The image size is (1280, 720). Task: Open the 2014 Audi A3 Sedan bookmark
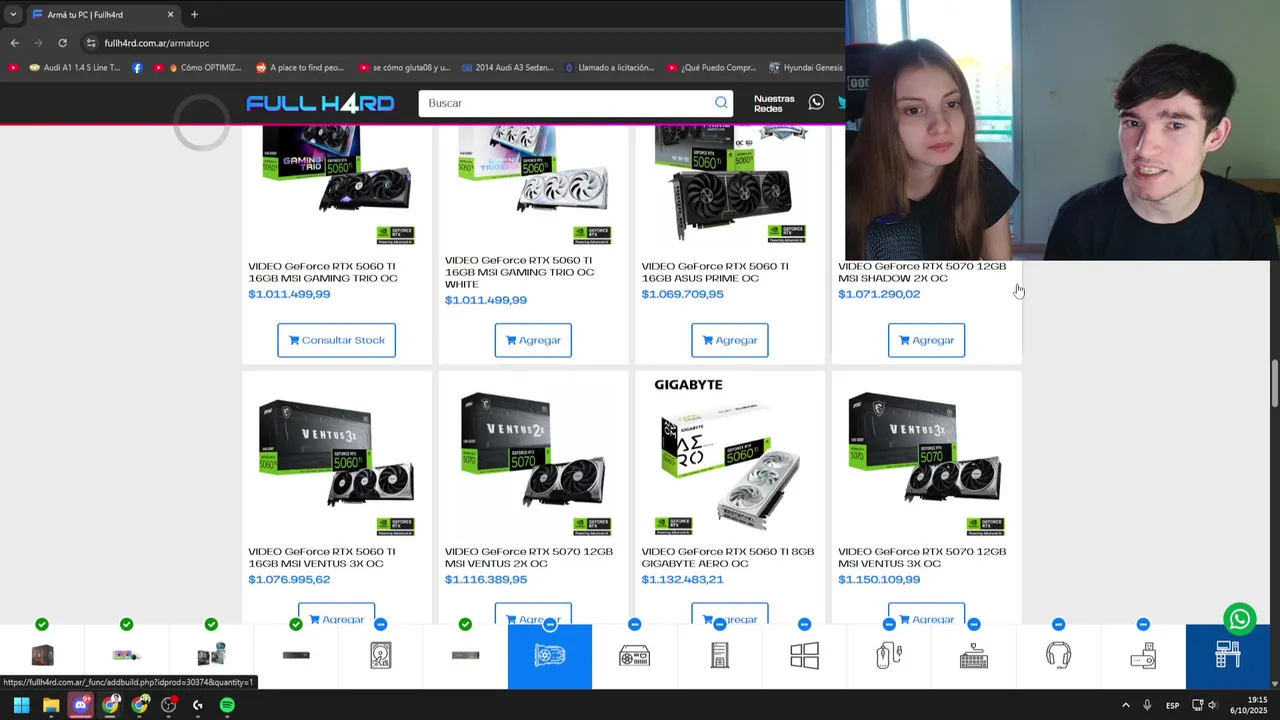click(x=507, y=68)
